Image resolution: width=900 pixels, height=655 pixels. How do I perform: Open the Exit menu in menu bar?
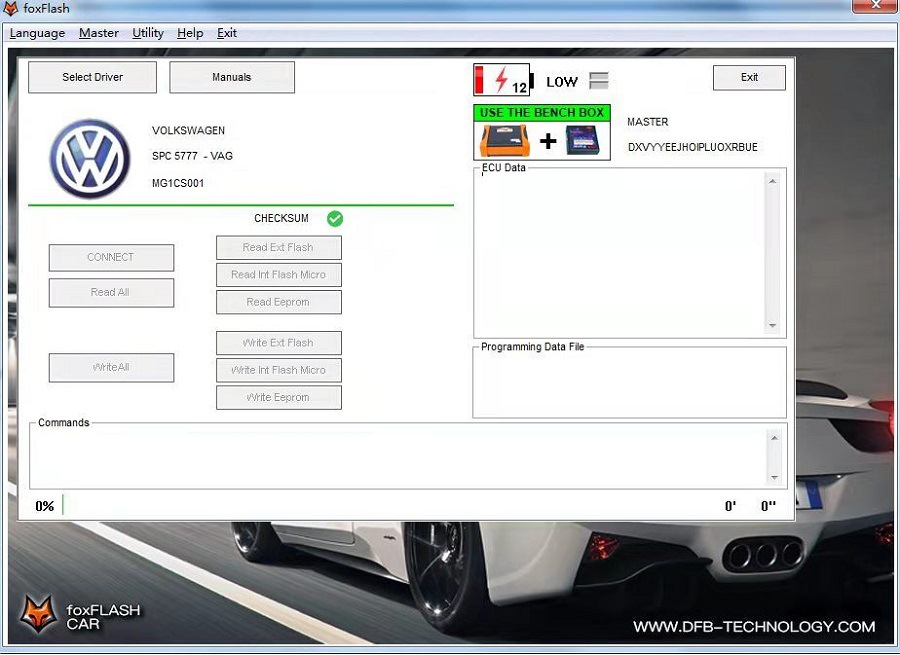(227, 33)
